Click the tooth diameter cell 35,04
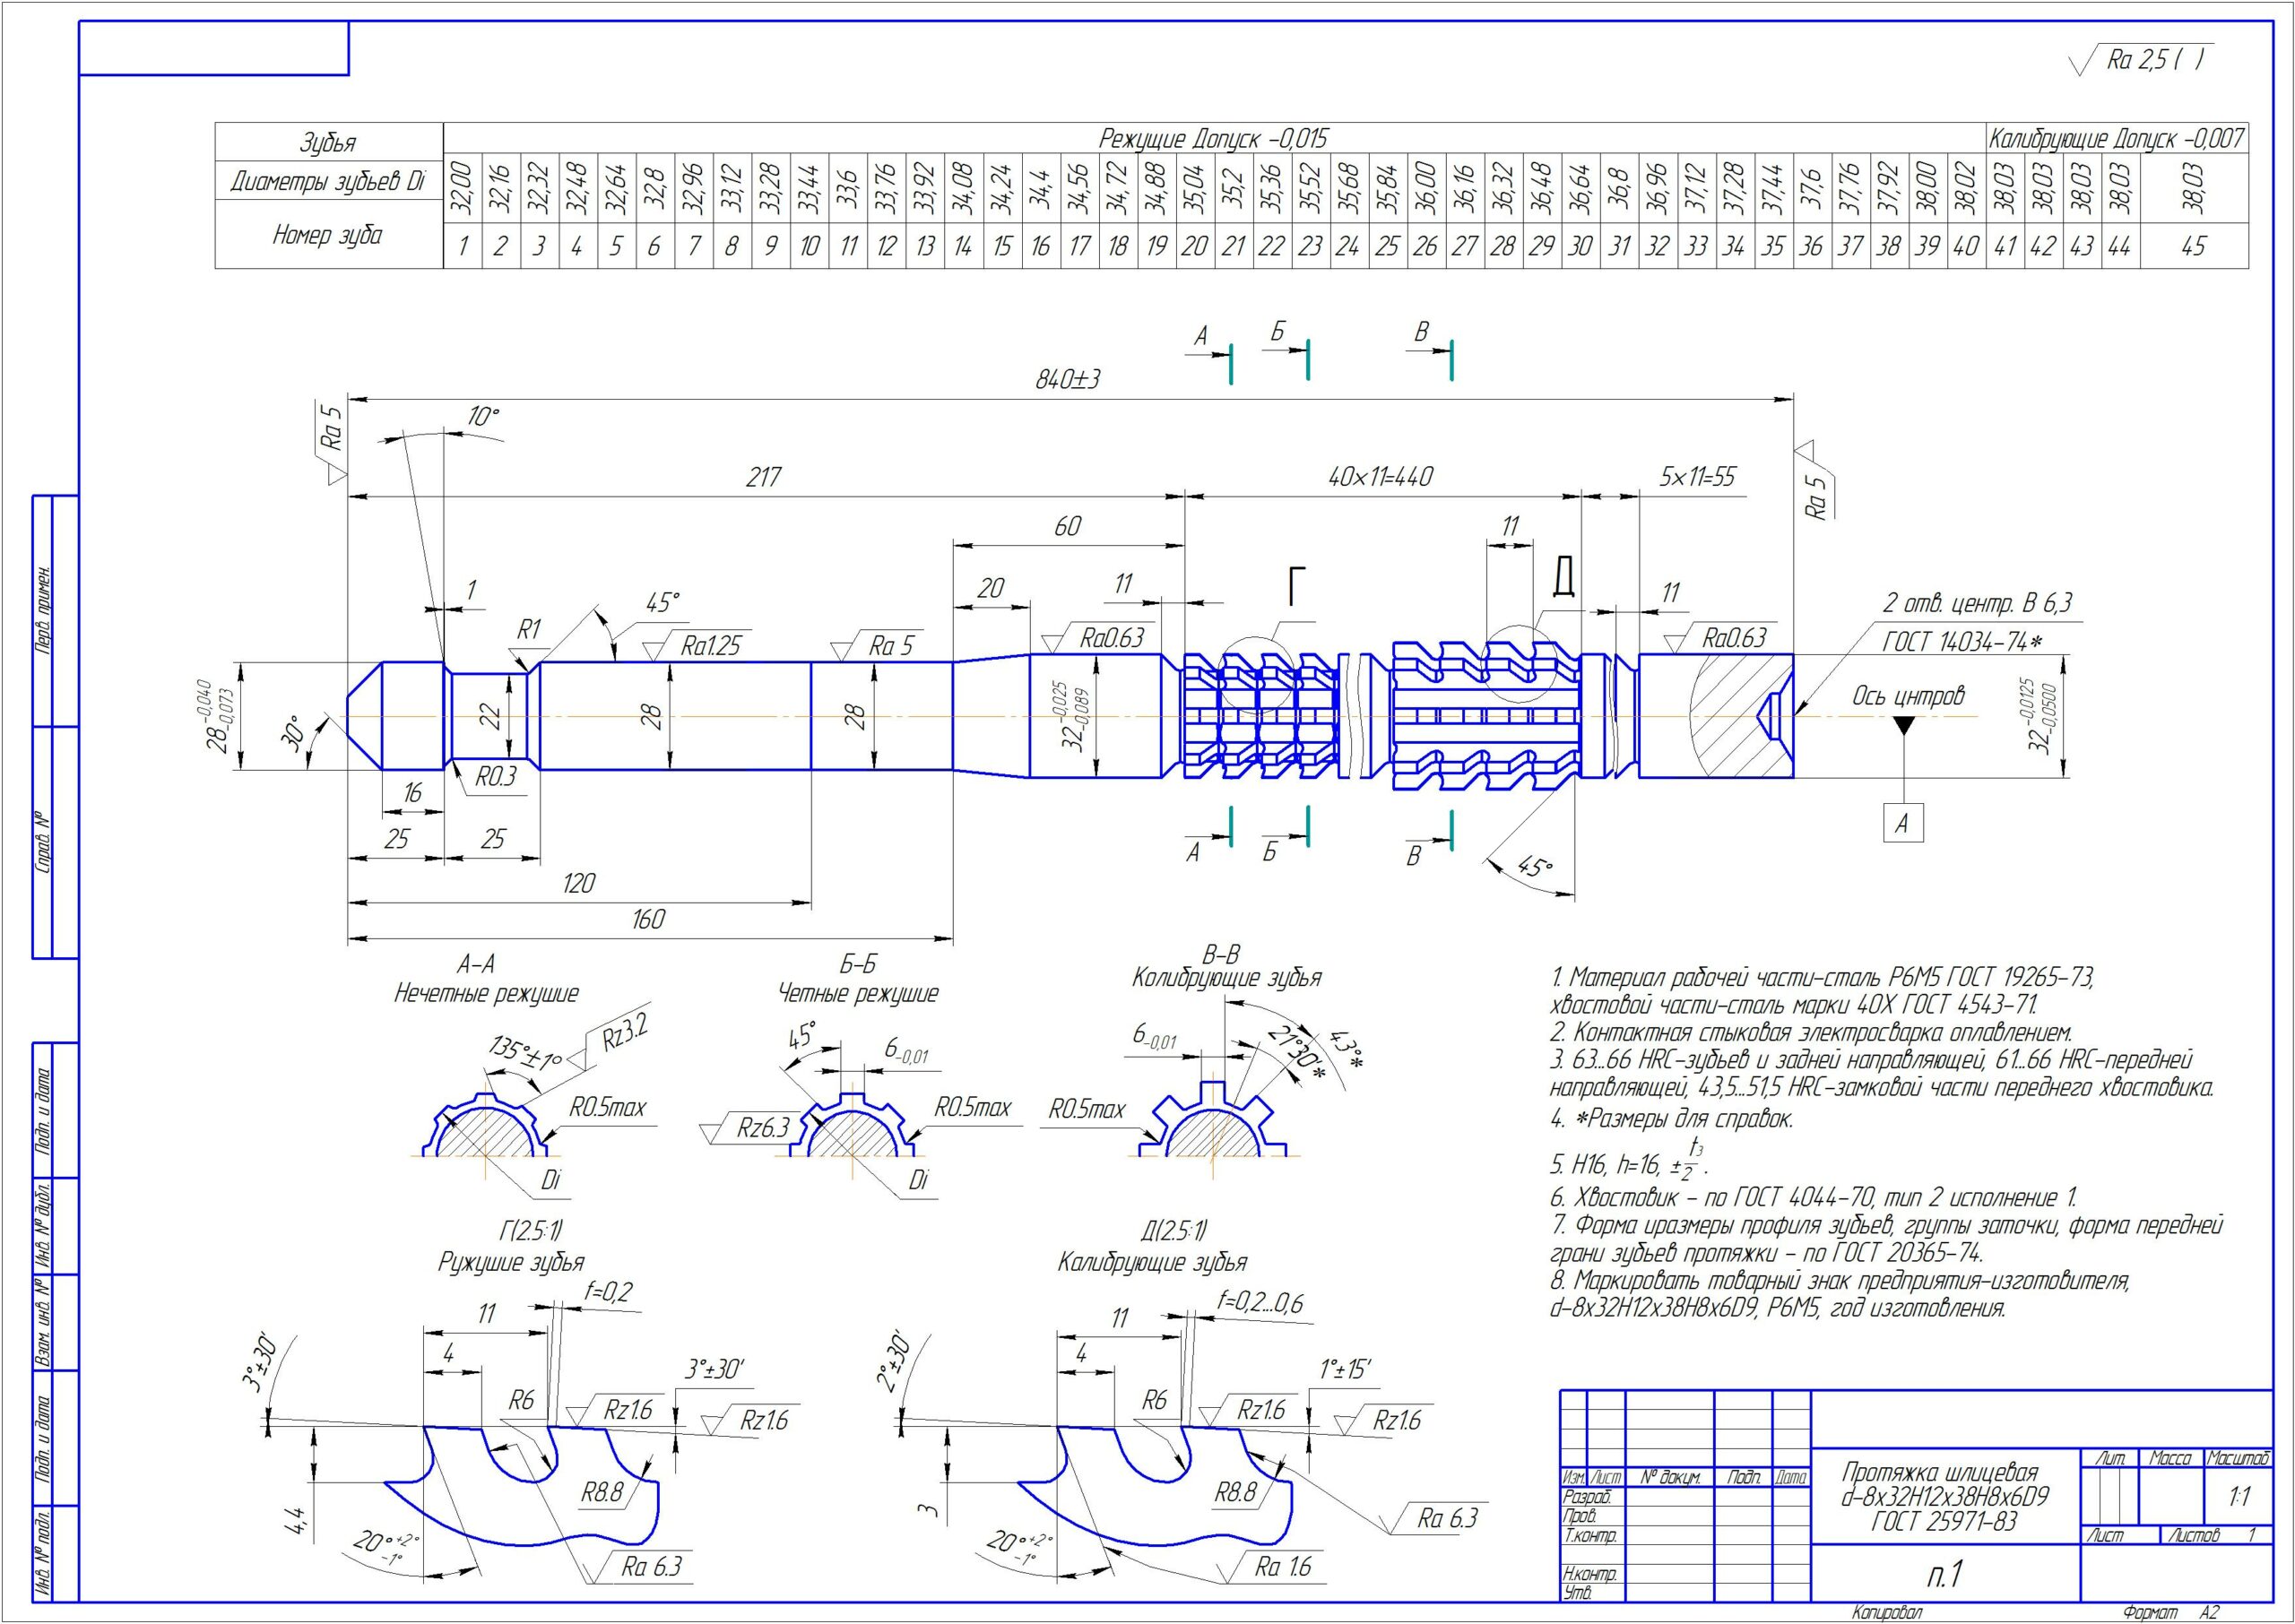2295x1624 pixels. pos(1194,187)
